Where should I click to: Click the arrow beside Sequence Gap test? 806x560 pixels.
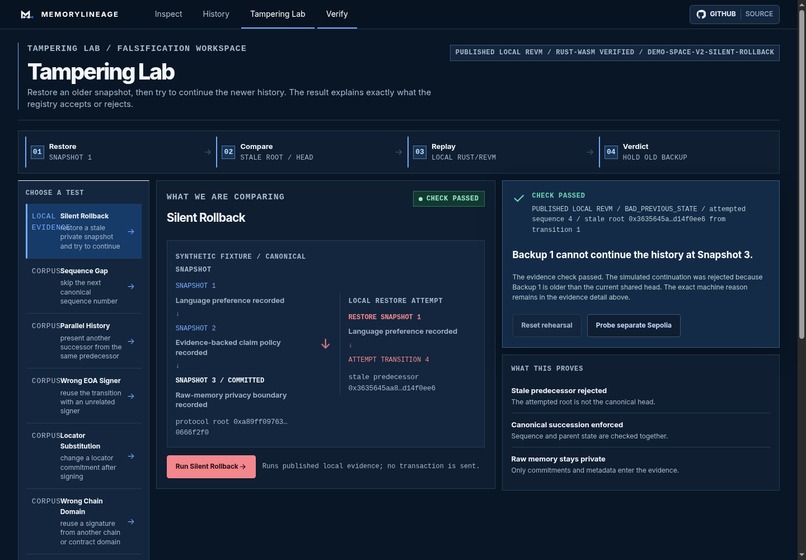[131, 286]
